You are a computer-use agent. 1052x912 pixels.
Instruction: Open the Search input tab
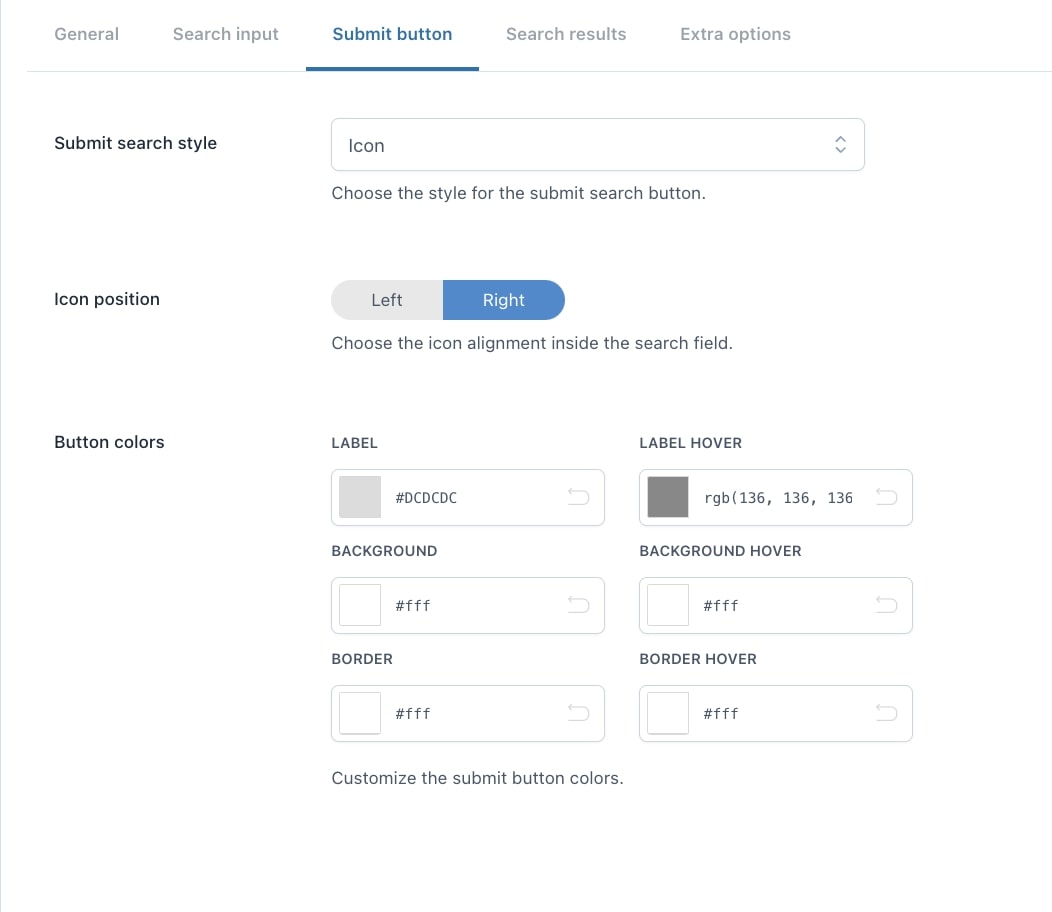coord(225,34)
